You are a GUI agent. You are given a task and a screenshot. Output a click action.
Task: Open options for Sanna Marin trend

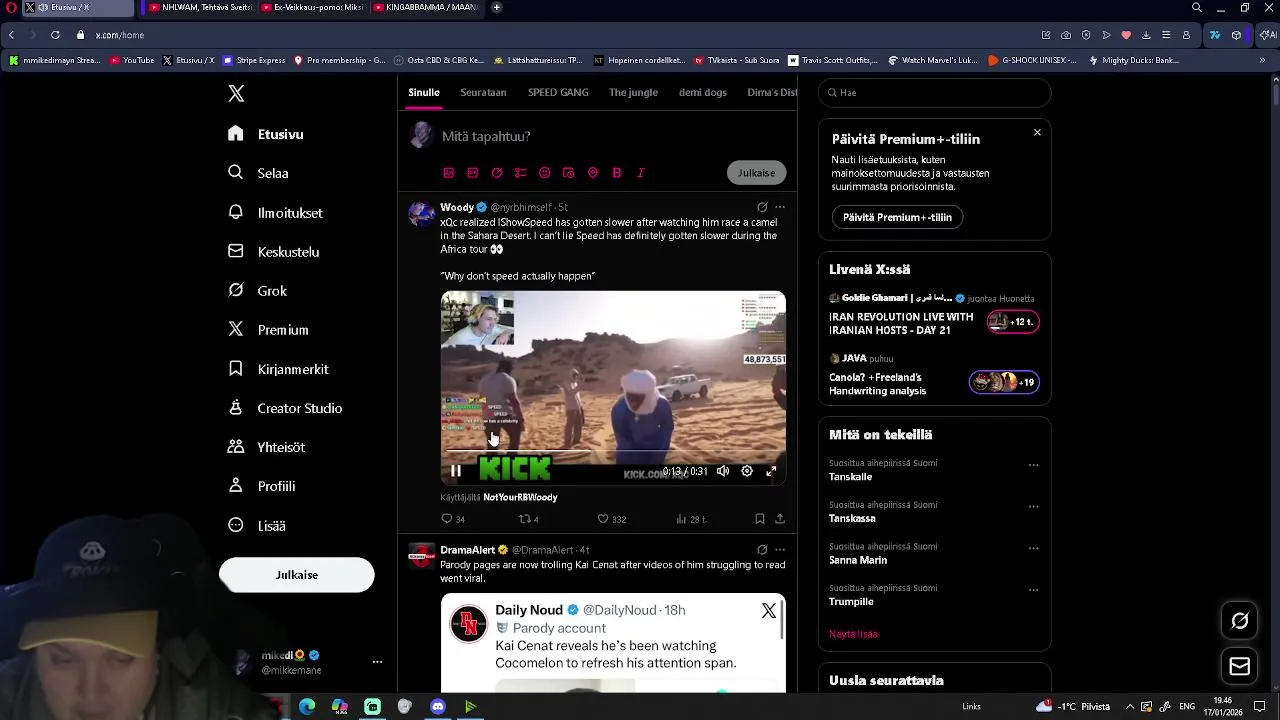coord(1034,548)
